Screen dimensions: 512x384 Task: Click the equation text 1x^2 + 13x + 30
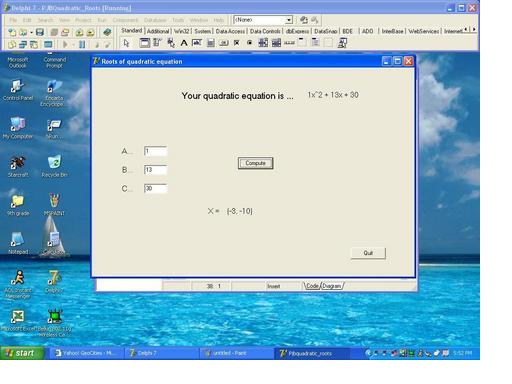tap(333, 95)
